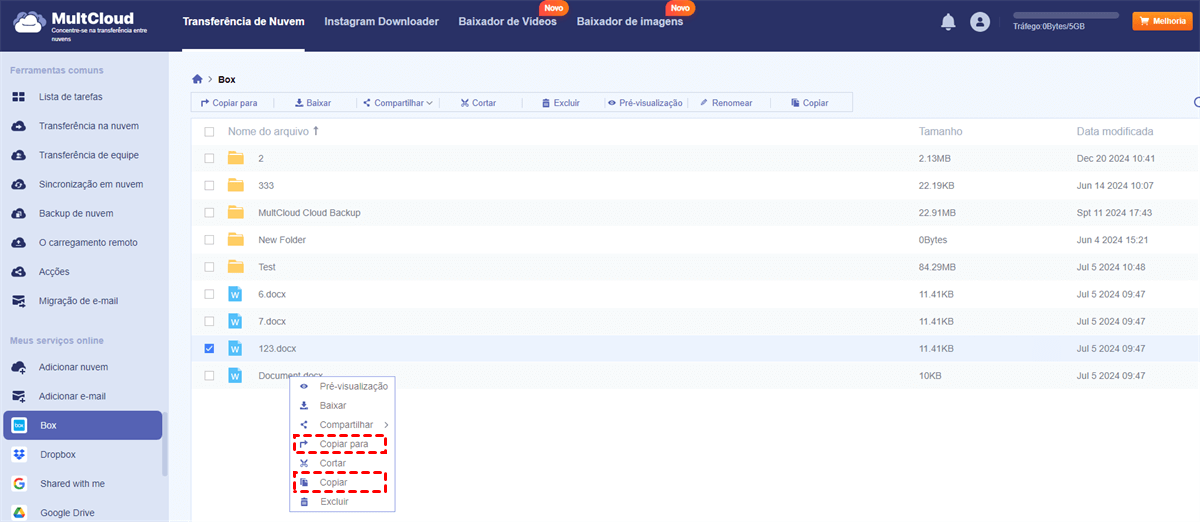Click Copiar para in the toolbar
Viewport: 1200px width, 522px height.
click(229, 103)
